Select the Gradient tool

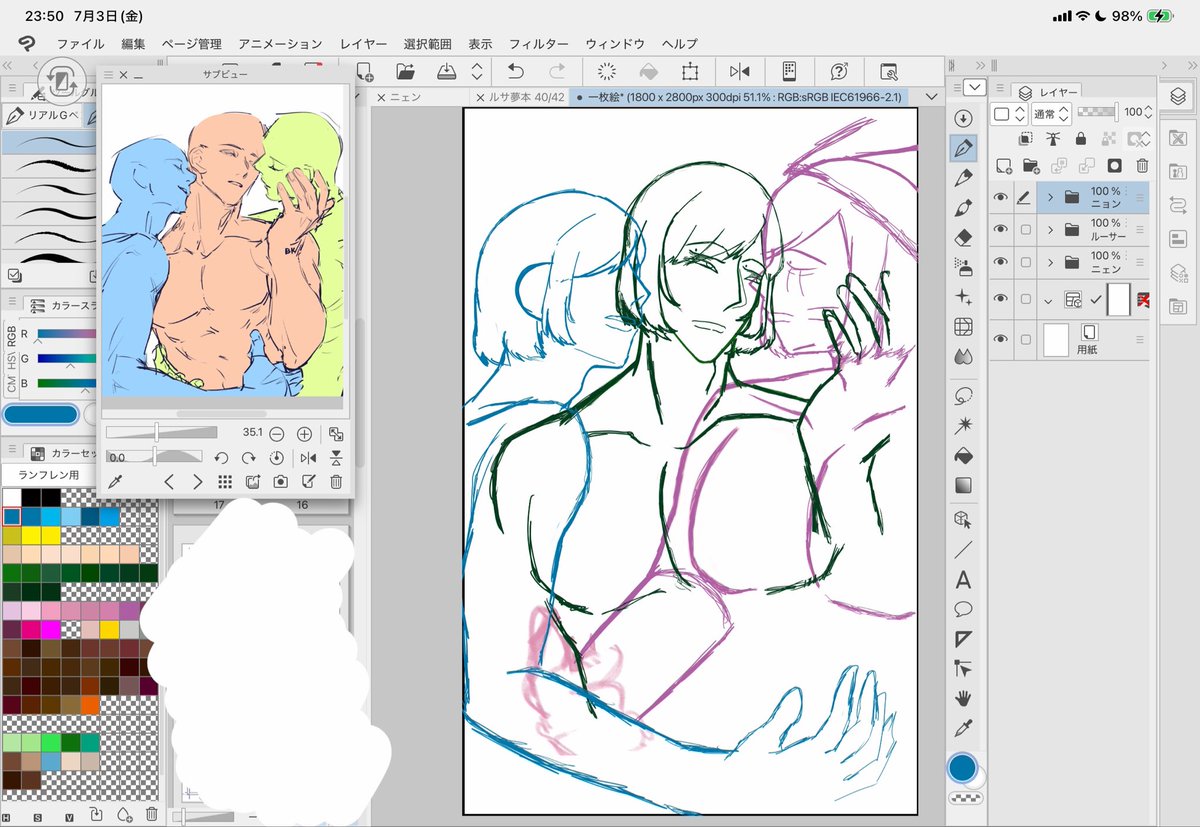[964, 486]
